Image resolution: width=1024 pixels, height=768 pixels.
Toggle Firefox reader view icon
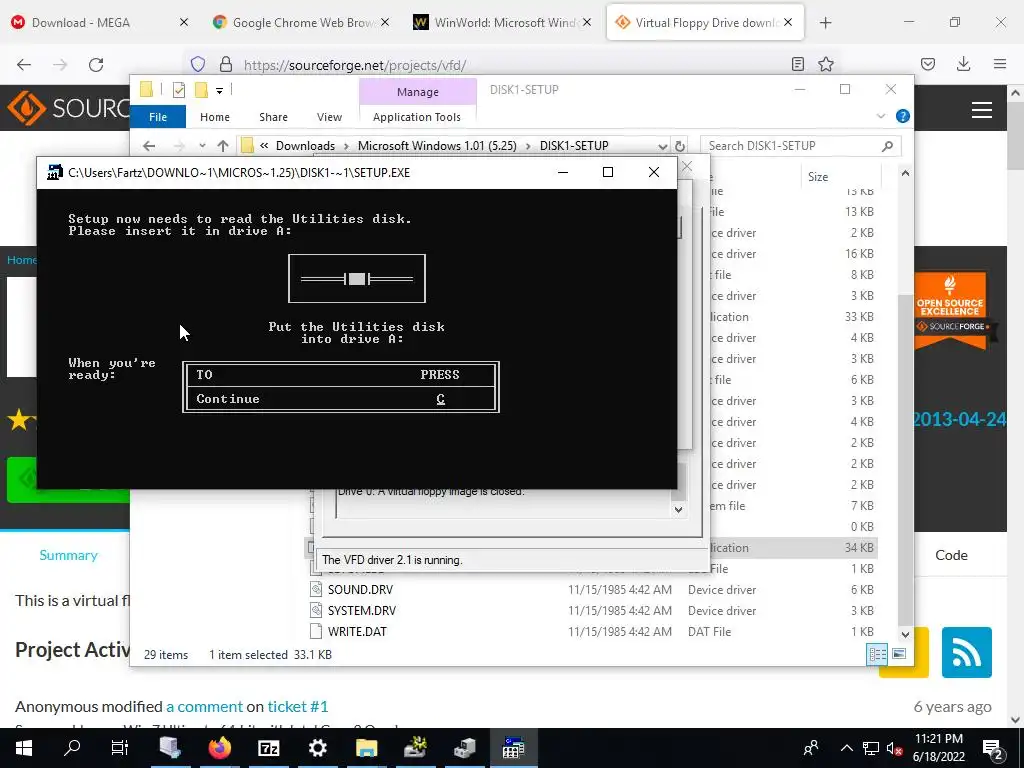coord(797,64)
